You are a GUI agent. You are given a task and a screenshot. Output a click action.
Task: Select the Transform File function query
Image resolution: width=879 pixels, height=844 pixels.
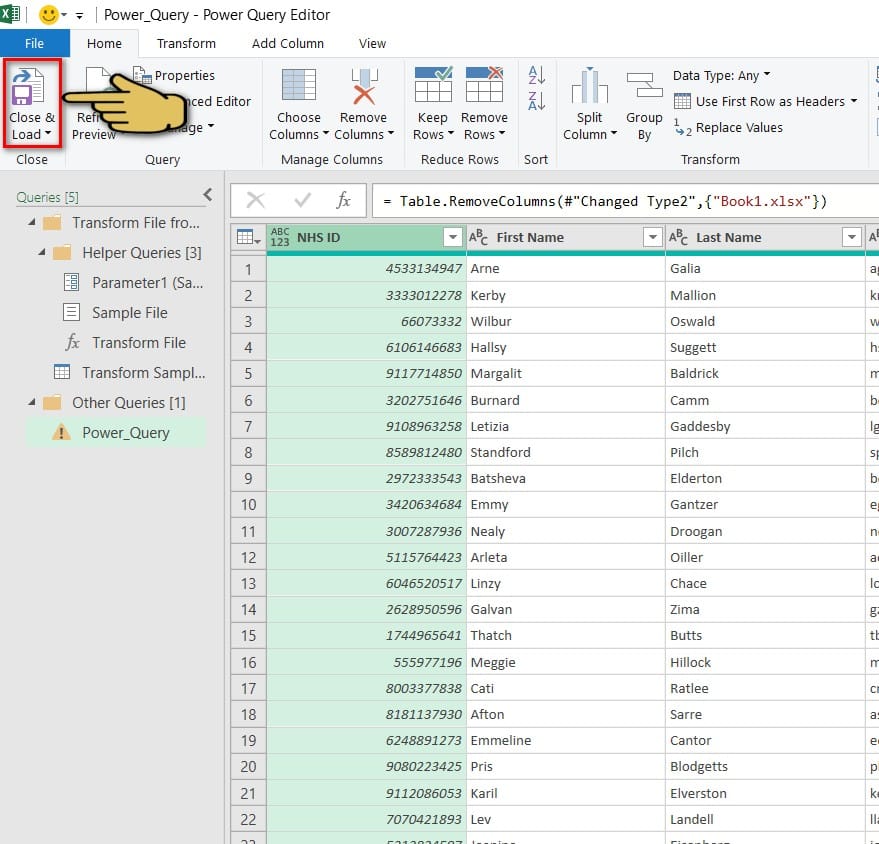[x=125, y=342]
